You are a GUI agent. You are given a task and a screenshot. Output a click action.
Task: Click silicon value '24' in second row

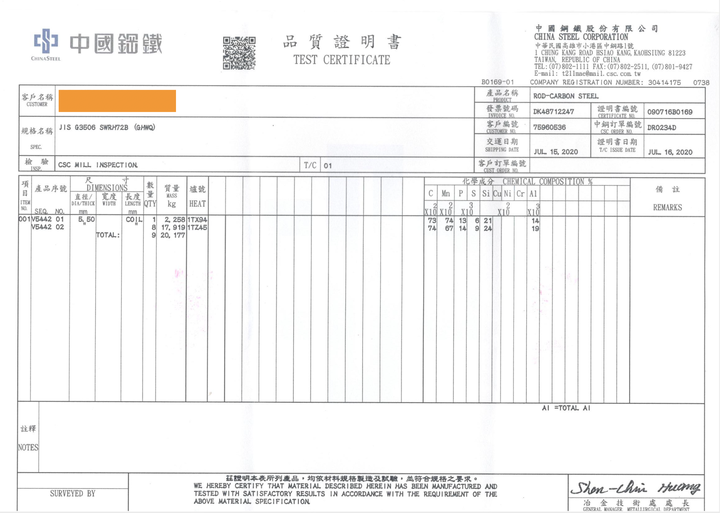pyautogui.click(x=488, y=228)
